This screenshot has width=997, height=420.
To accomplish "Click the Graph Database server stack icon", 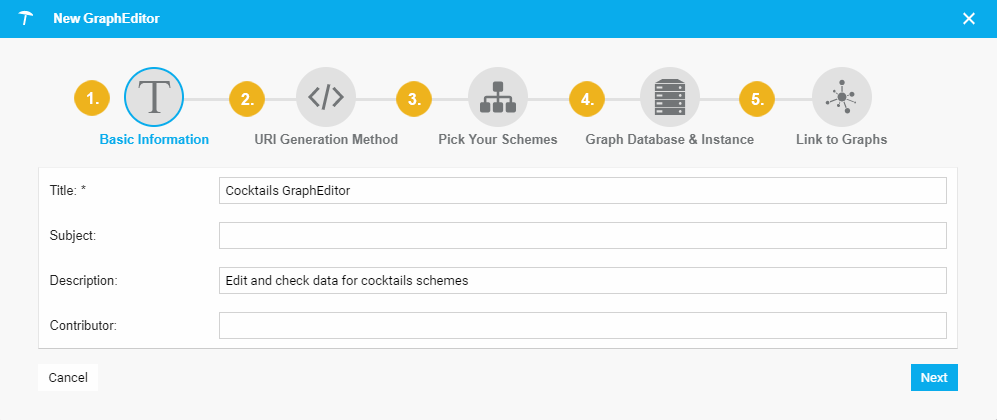I will (669, 97).
